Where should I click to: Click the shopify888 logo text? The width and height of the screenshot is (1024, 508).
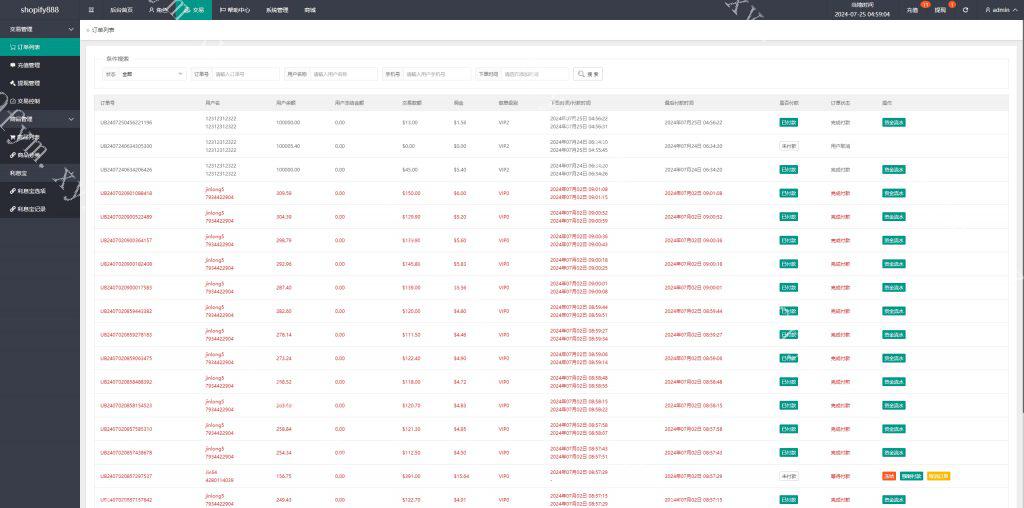pyautogui.click(x=39, y=10)
